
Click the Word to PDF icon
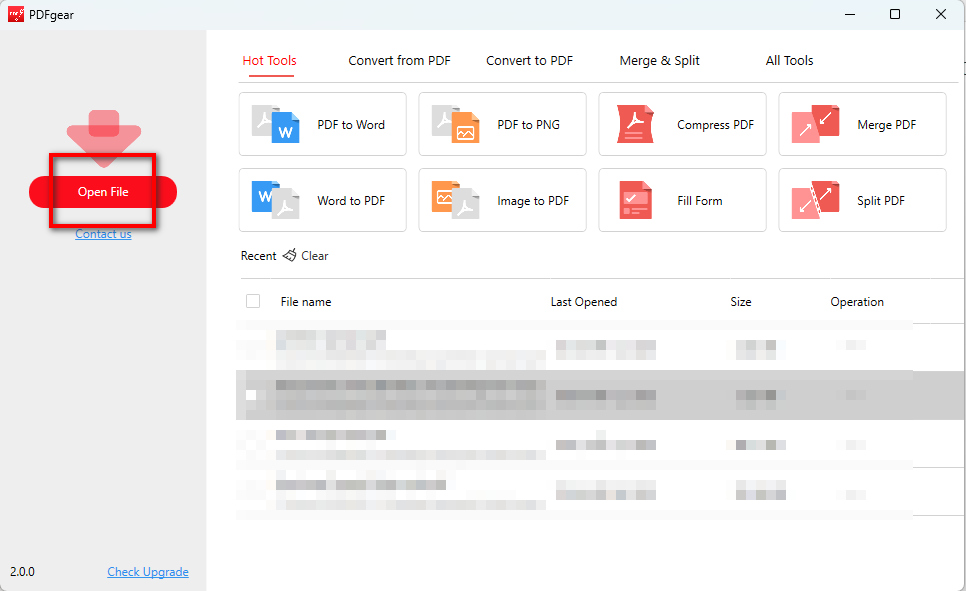coord(275,200)
